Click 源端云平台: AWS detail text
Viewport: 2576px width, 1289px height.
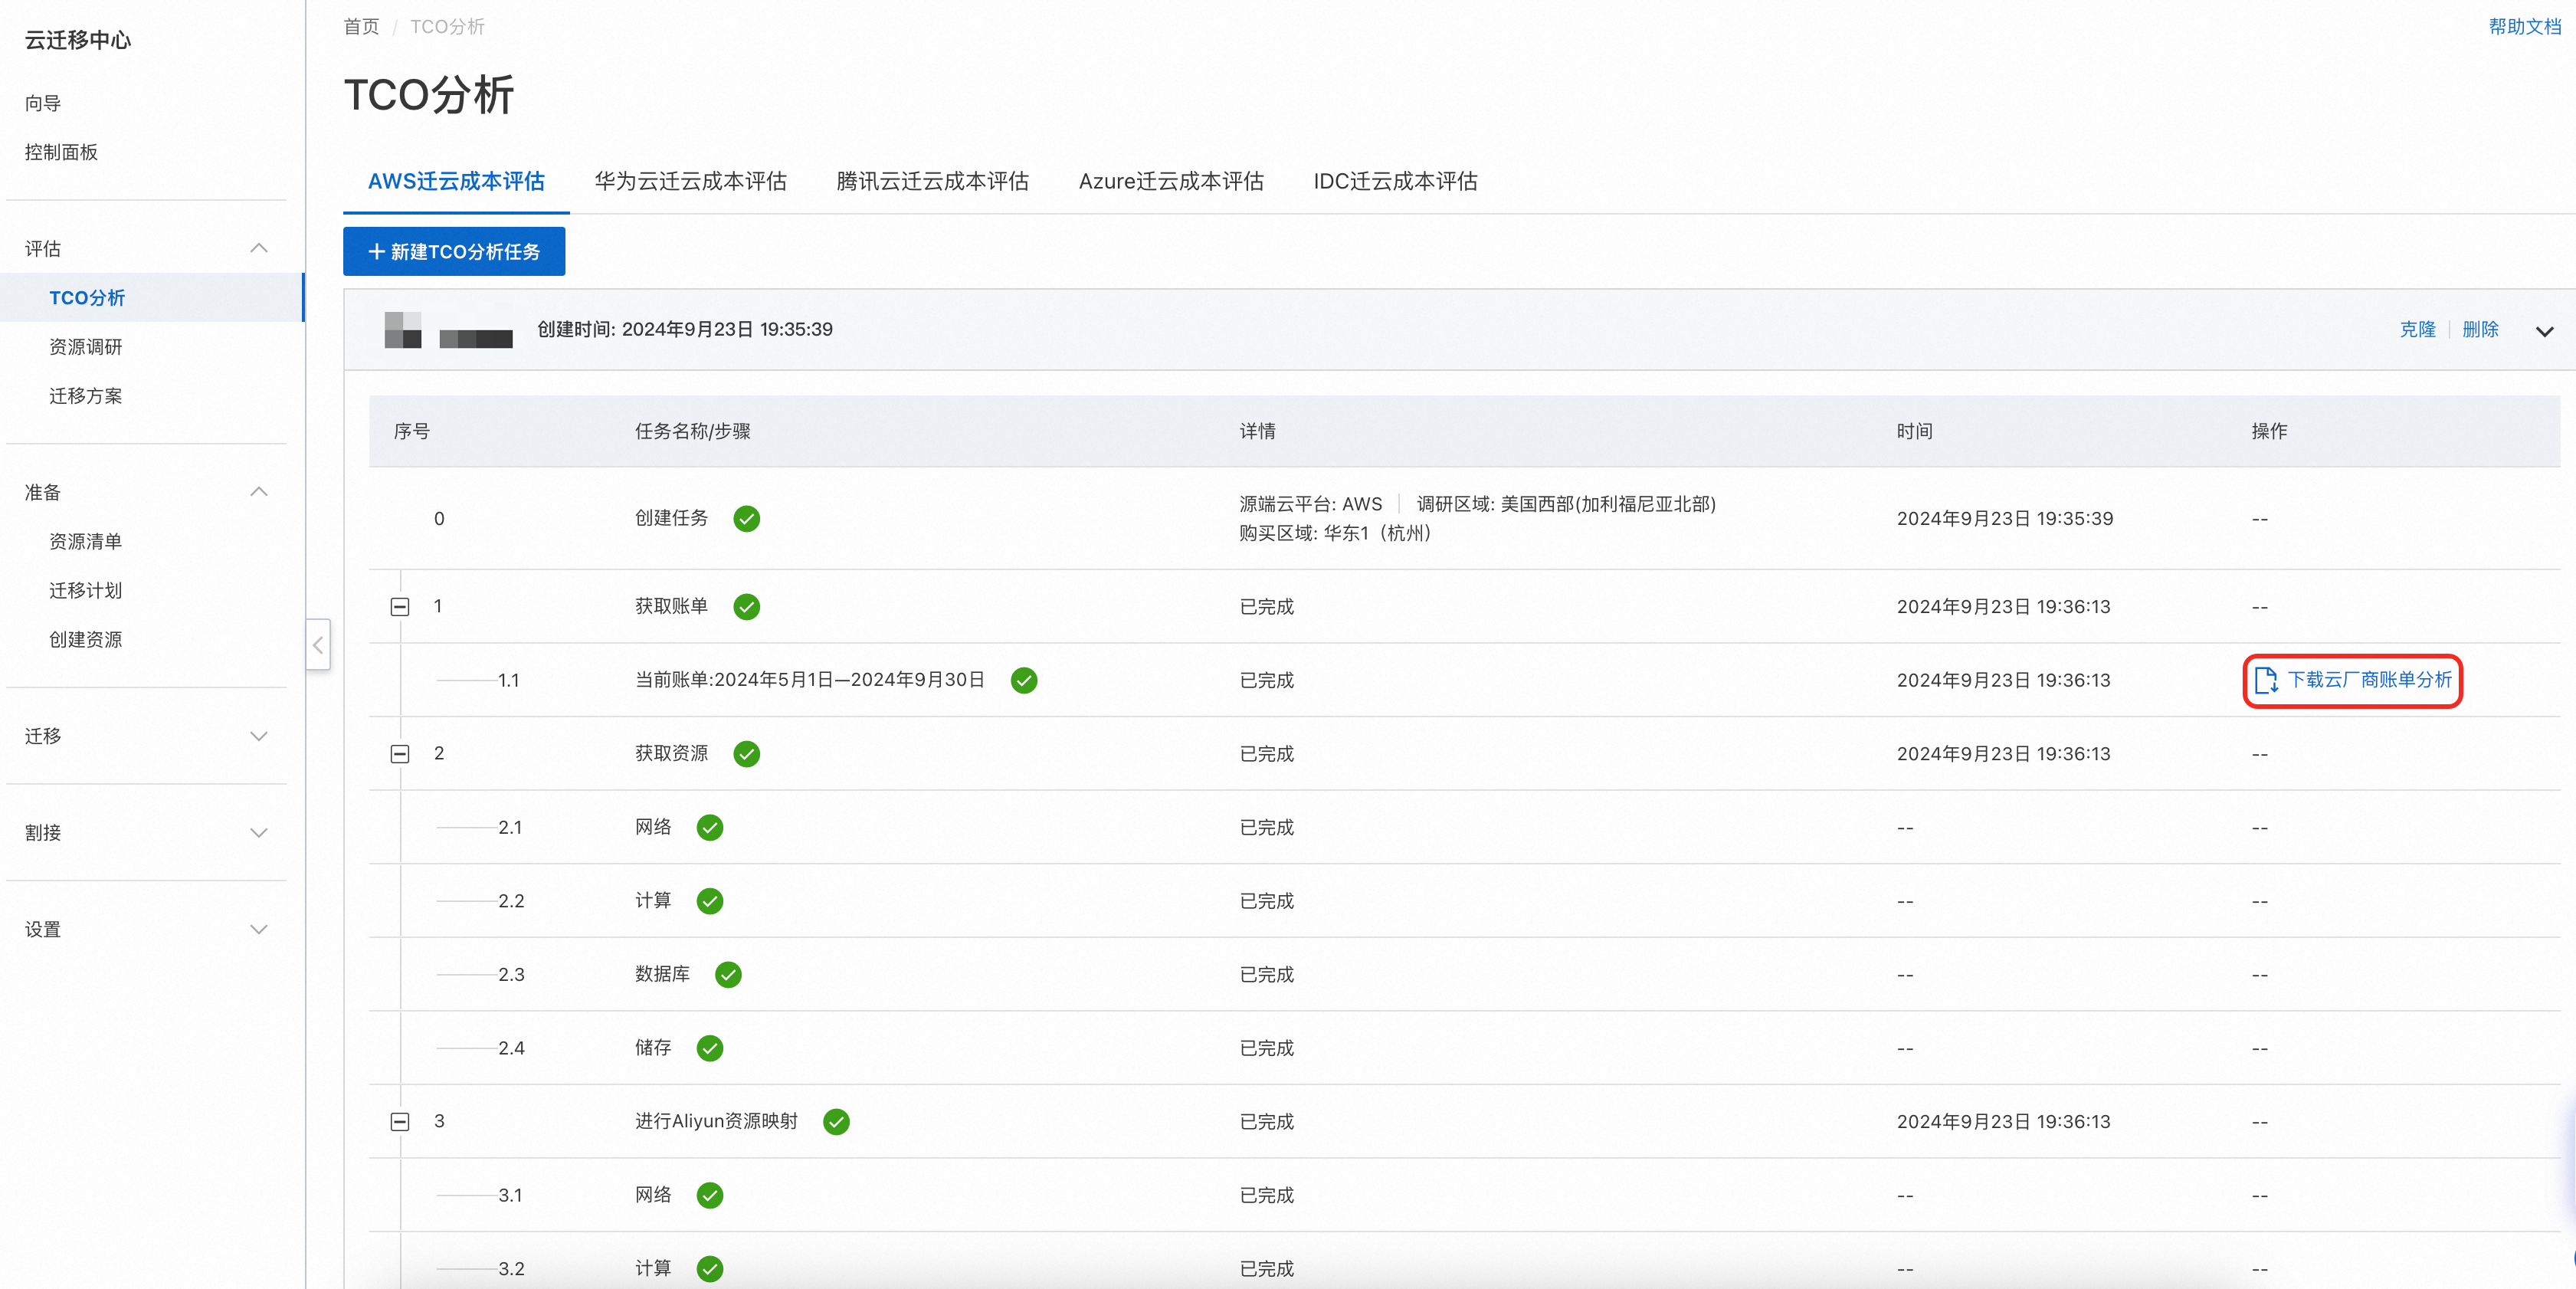(x=1311, y=505)
